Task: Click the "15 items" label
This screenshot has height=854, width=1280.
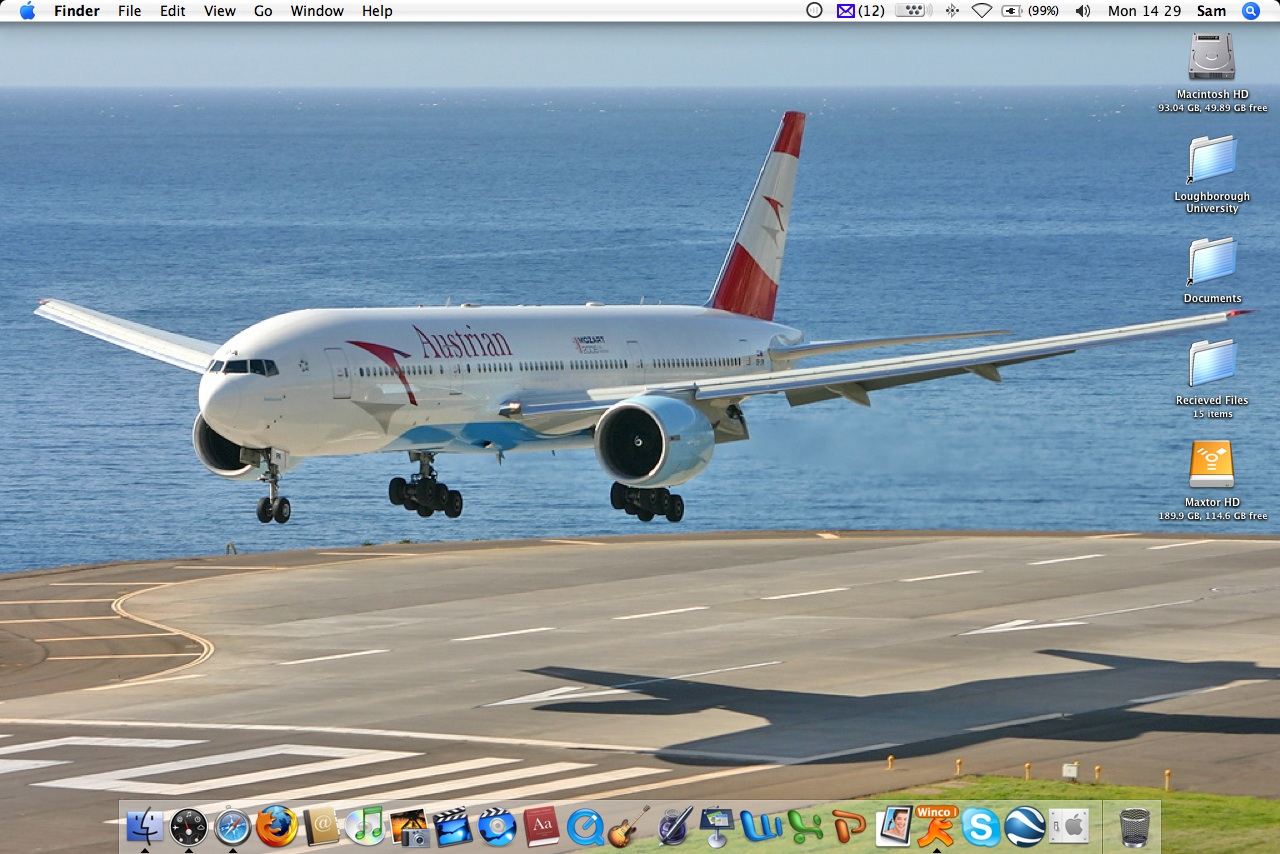Action: click(1212, 414)
